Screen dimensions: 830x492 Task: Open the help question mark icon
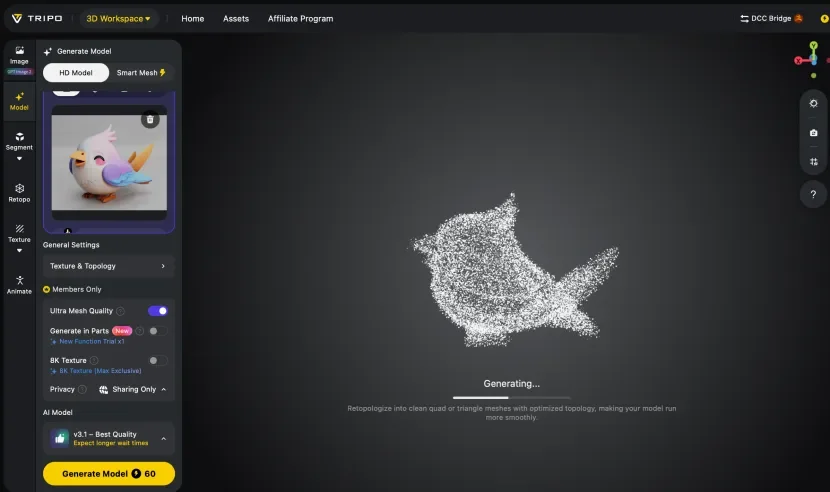tap(814, 194)
